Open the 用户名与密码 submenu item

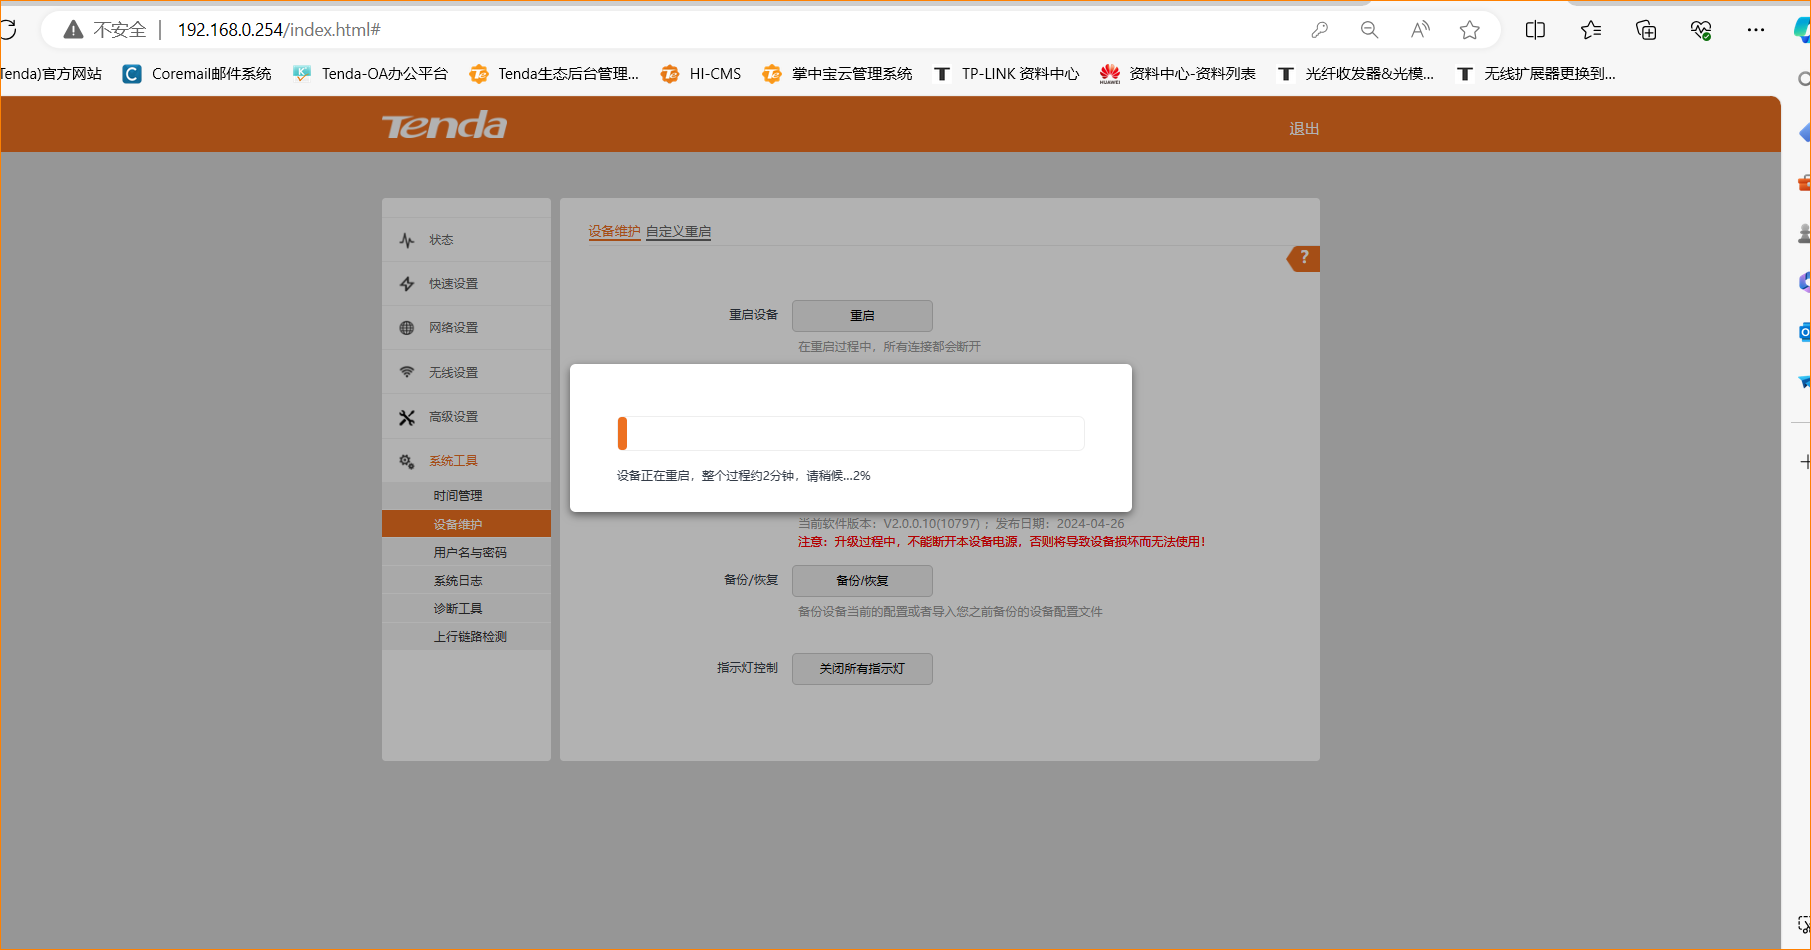tap(466, 552)
